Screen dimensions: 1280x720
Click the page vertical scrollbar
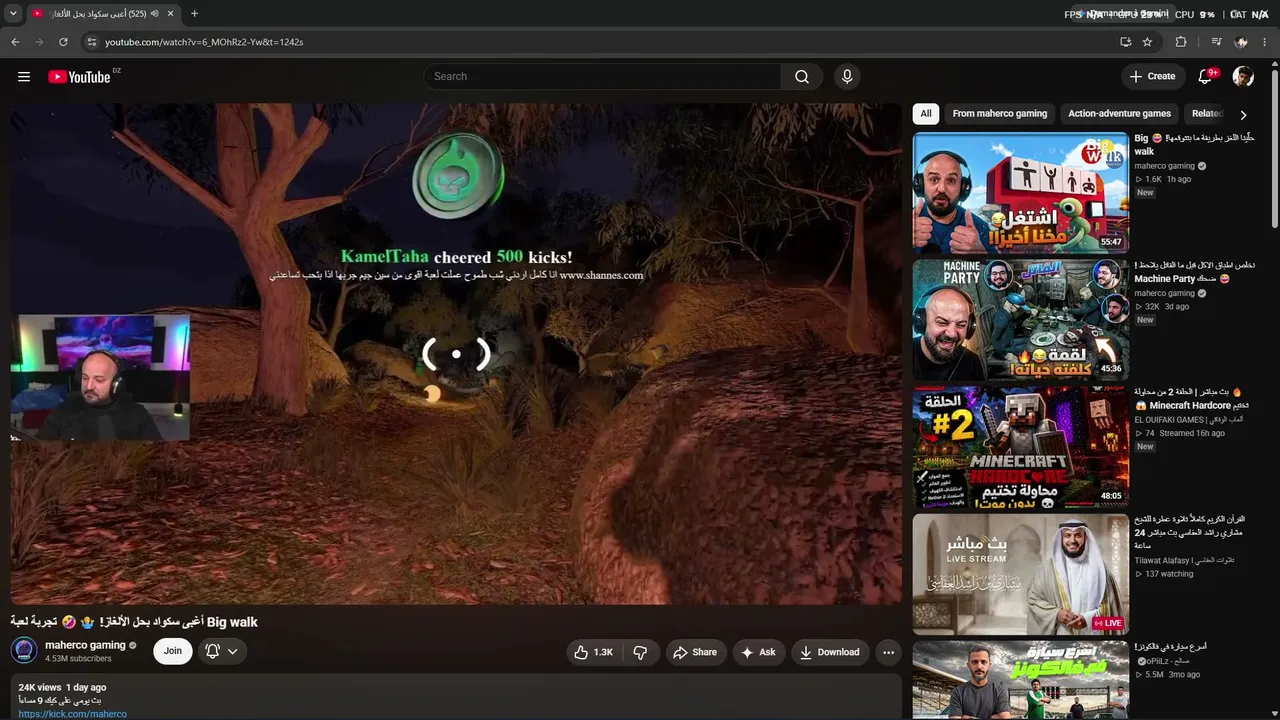click(x=1275, y=150)
